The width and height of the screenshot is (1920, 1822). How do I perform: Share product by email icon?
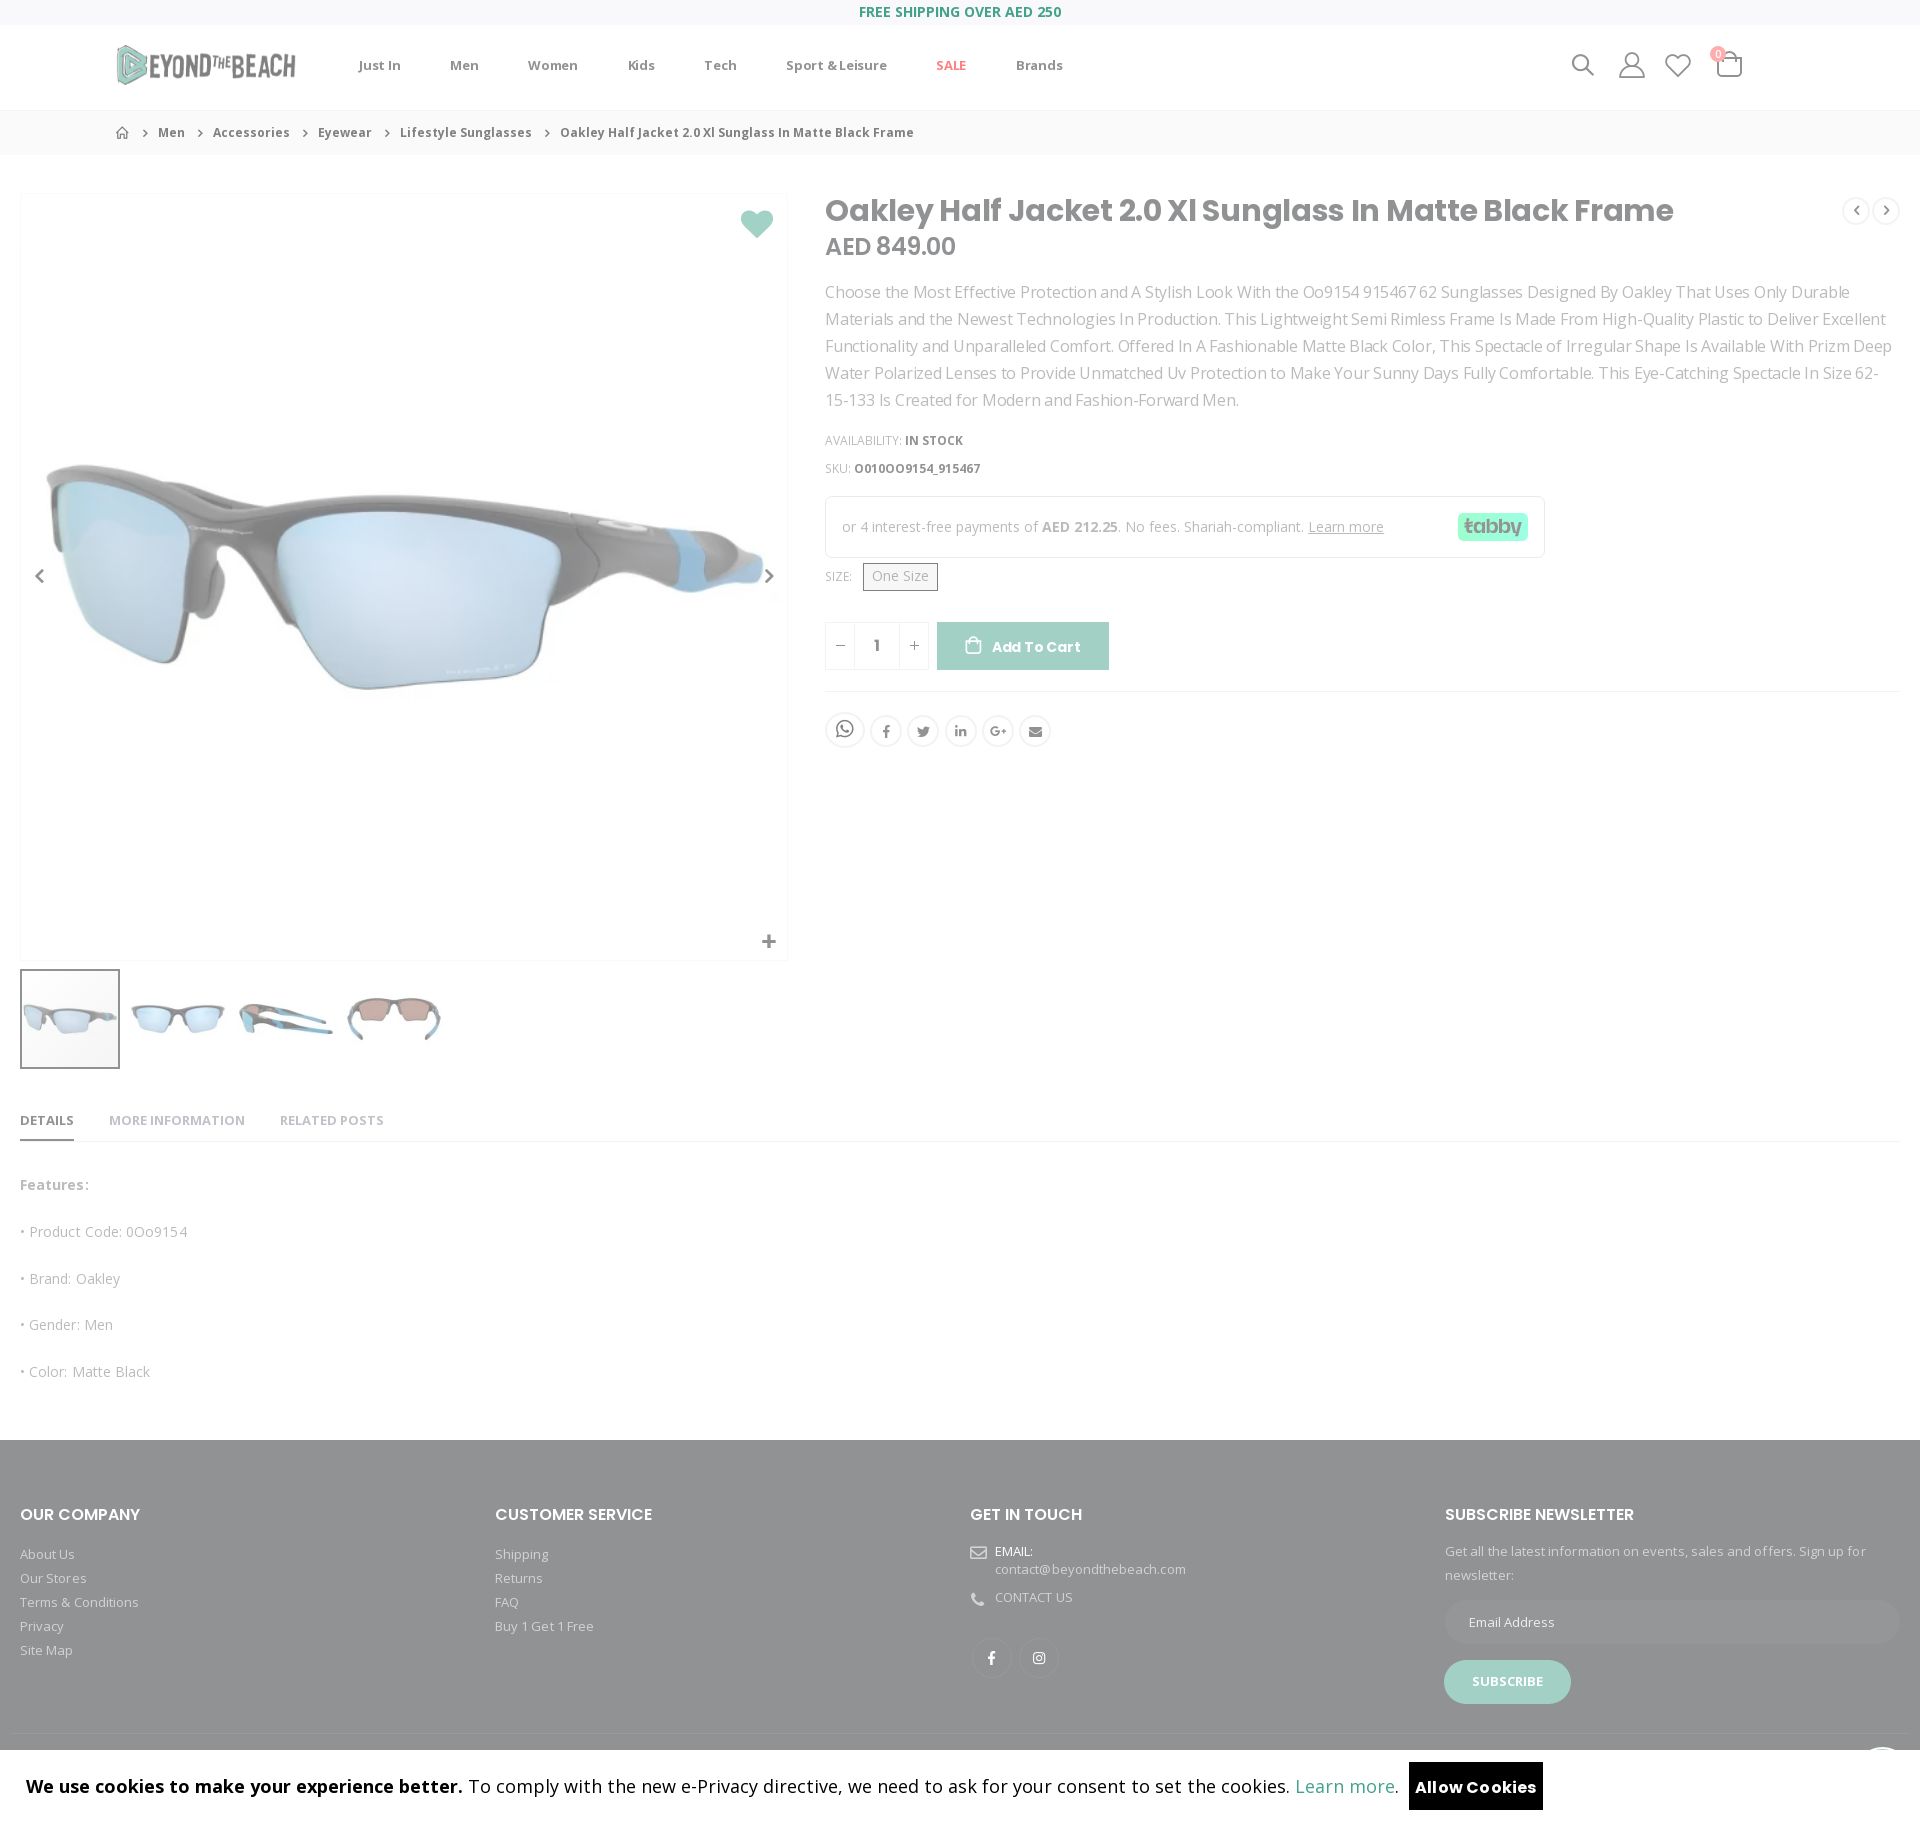1035,732
